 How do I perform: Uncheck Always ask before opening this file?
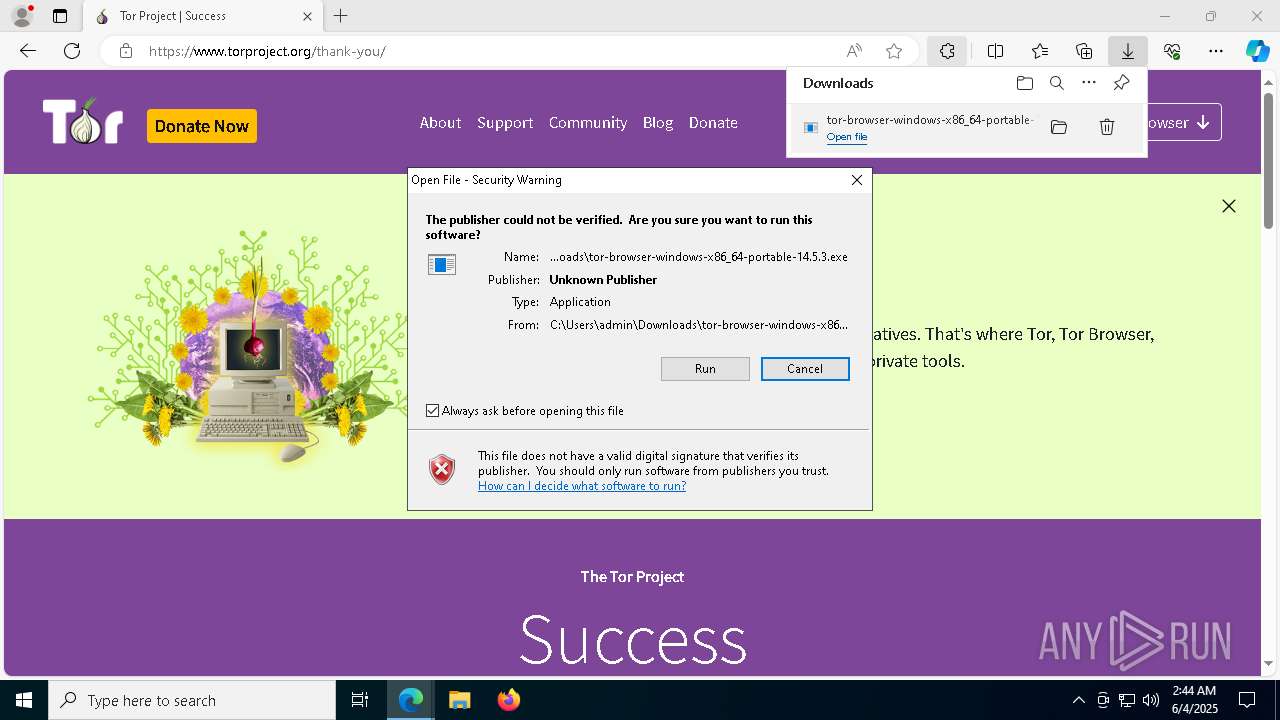click(x=433, y=411)
